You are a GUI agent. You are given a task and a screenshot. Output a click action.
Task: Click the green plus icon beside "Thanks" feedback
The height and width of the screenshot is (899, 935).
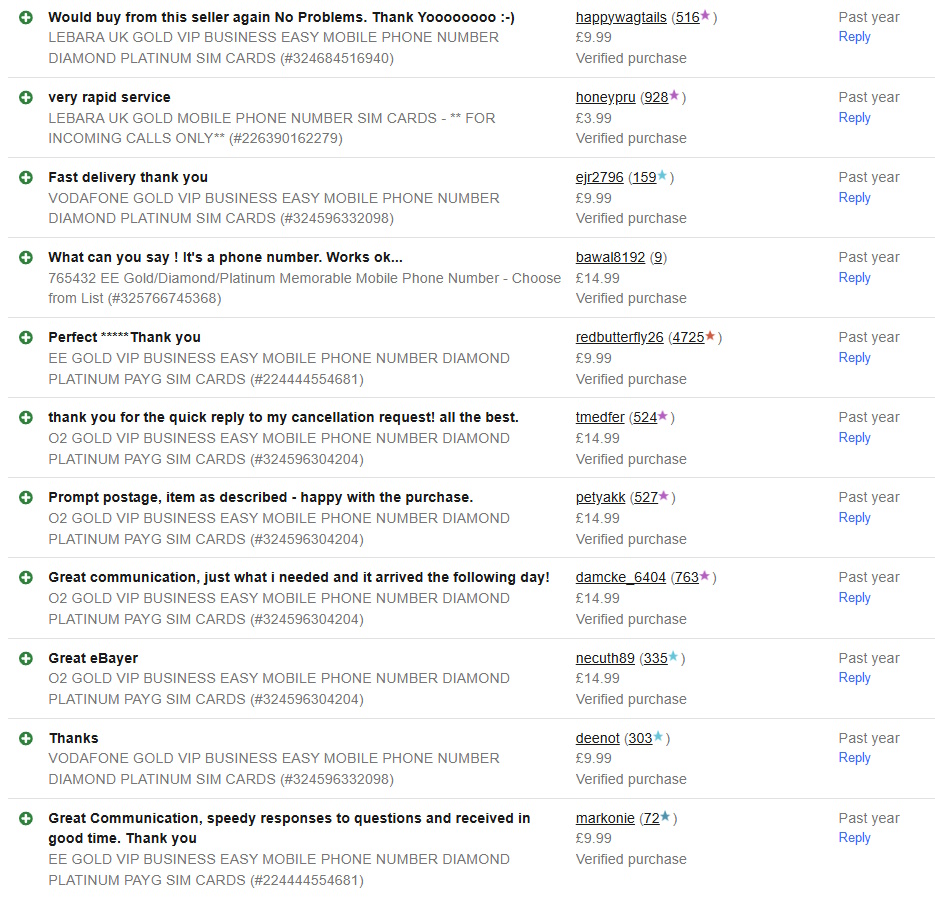click(26, 738)
